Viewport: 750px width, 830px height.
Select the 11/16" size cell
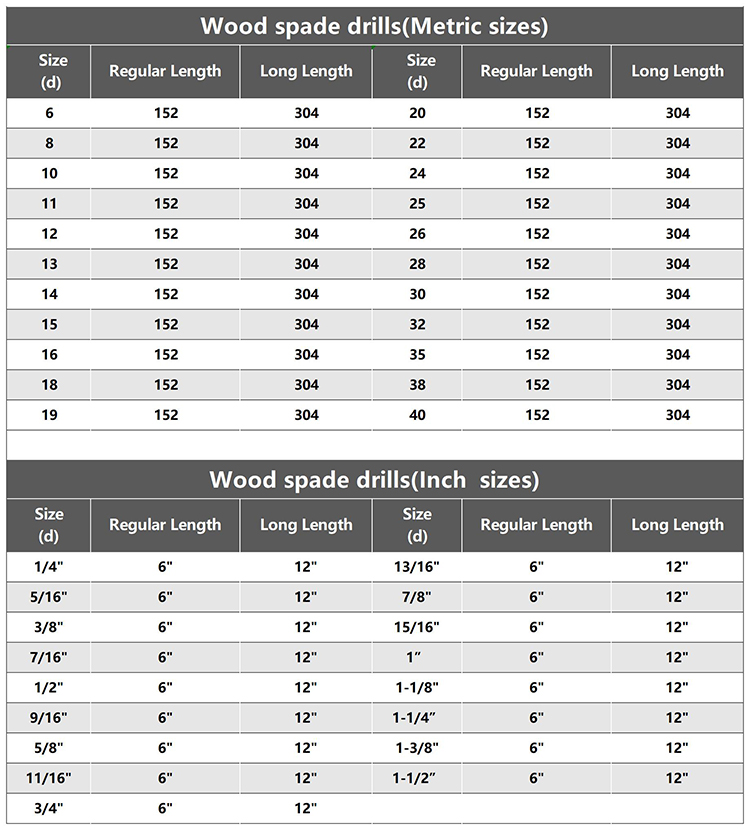click(49, 778)
